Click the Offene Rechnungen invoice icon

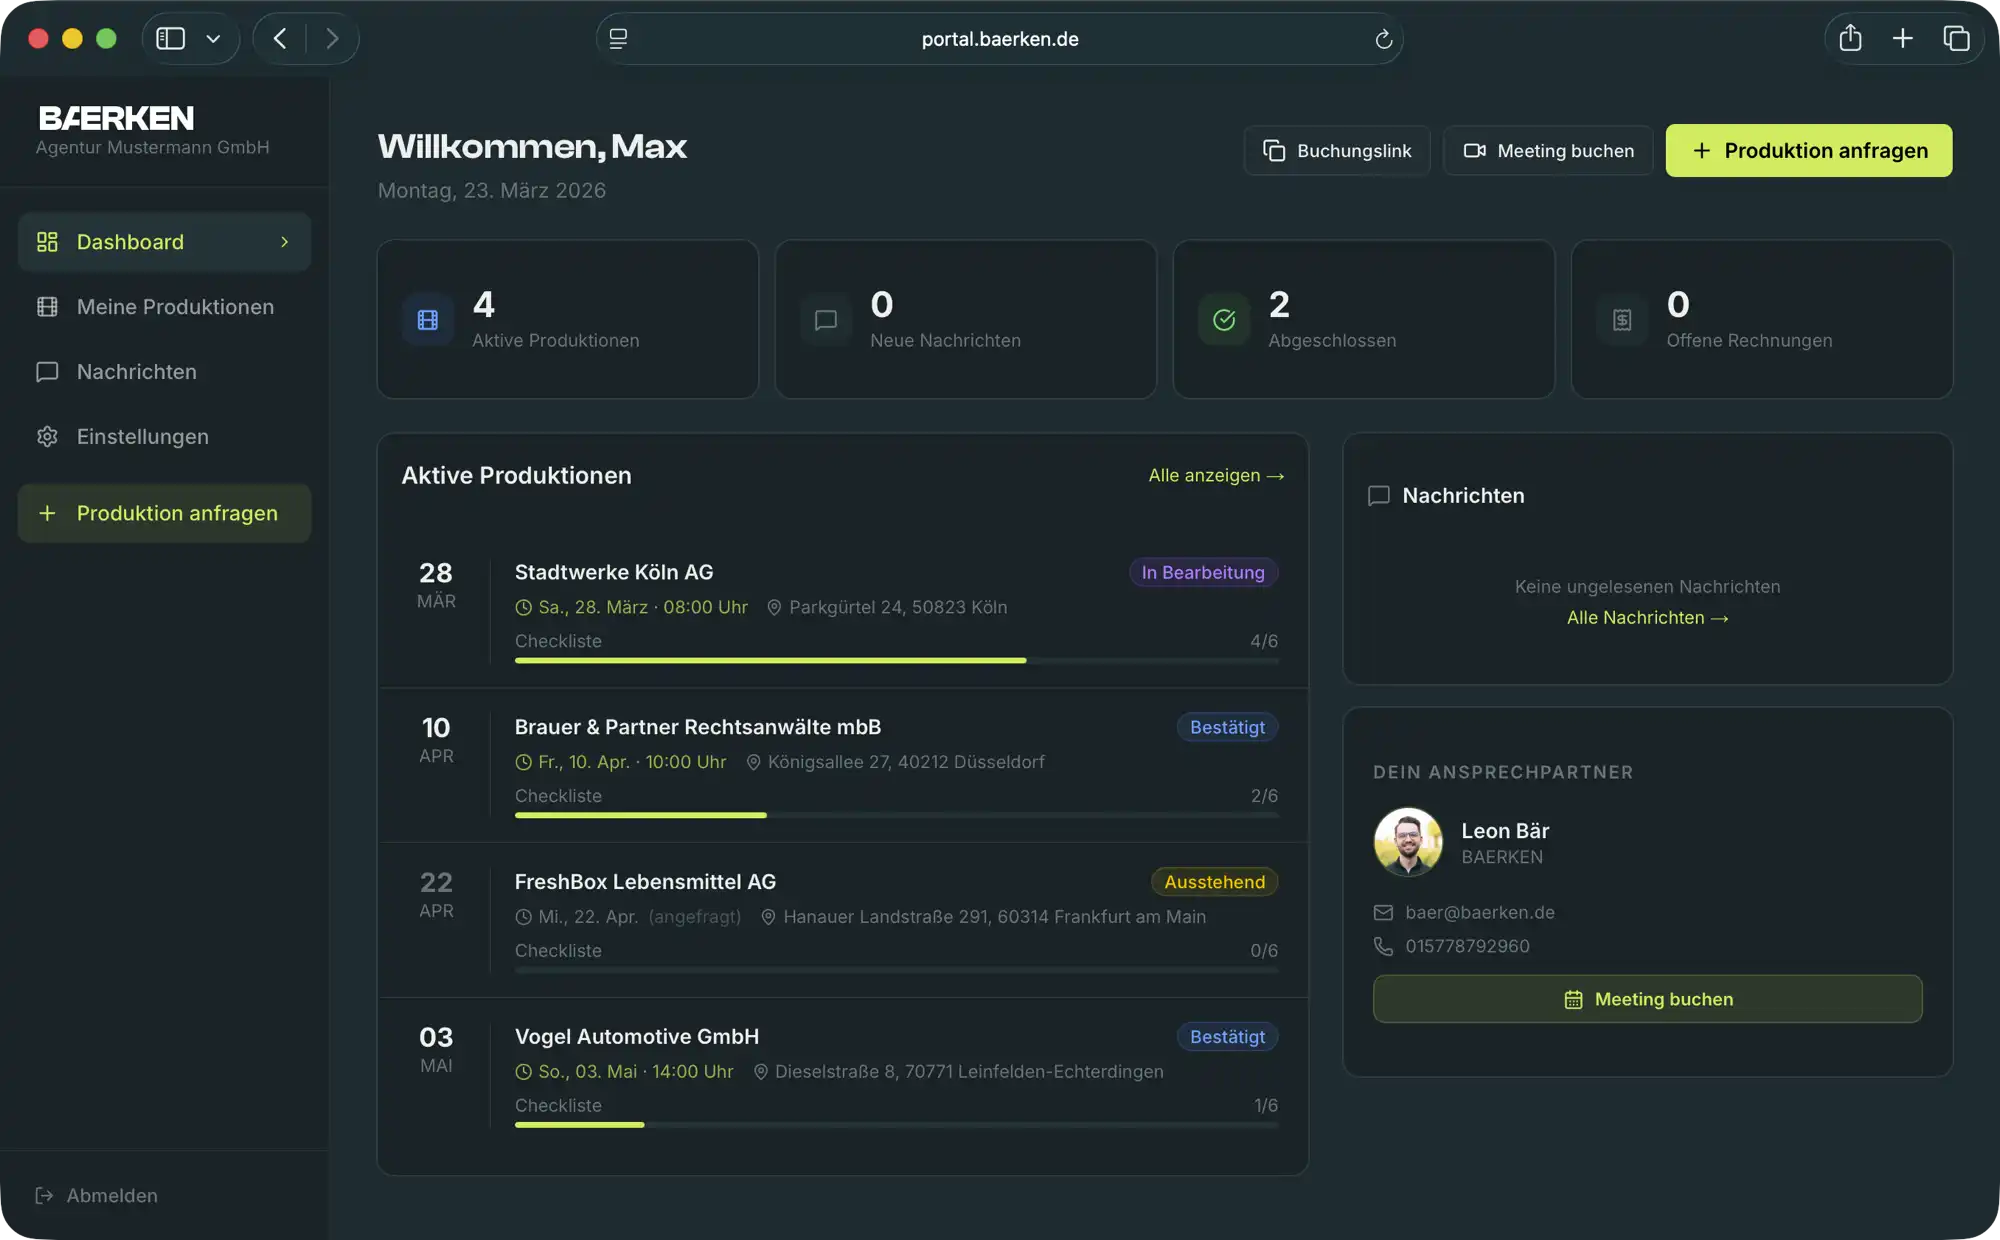click(x=1622, y=320)
